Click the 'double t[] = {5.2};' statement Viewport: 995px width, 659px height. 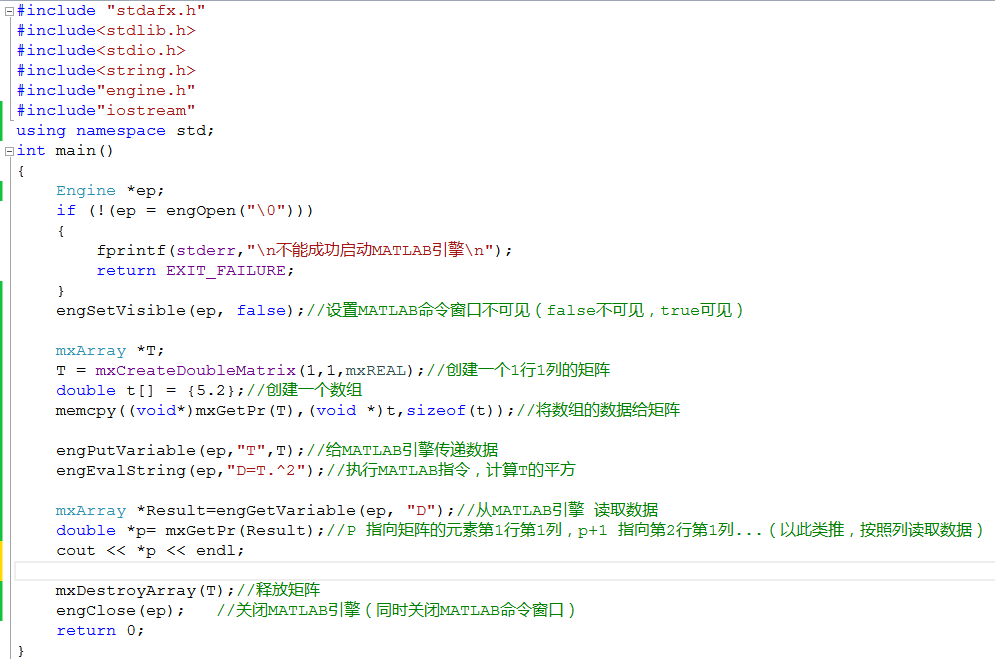pyautogui.click(x=150, y=391)
